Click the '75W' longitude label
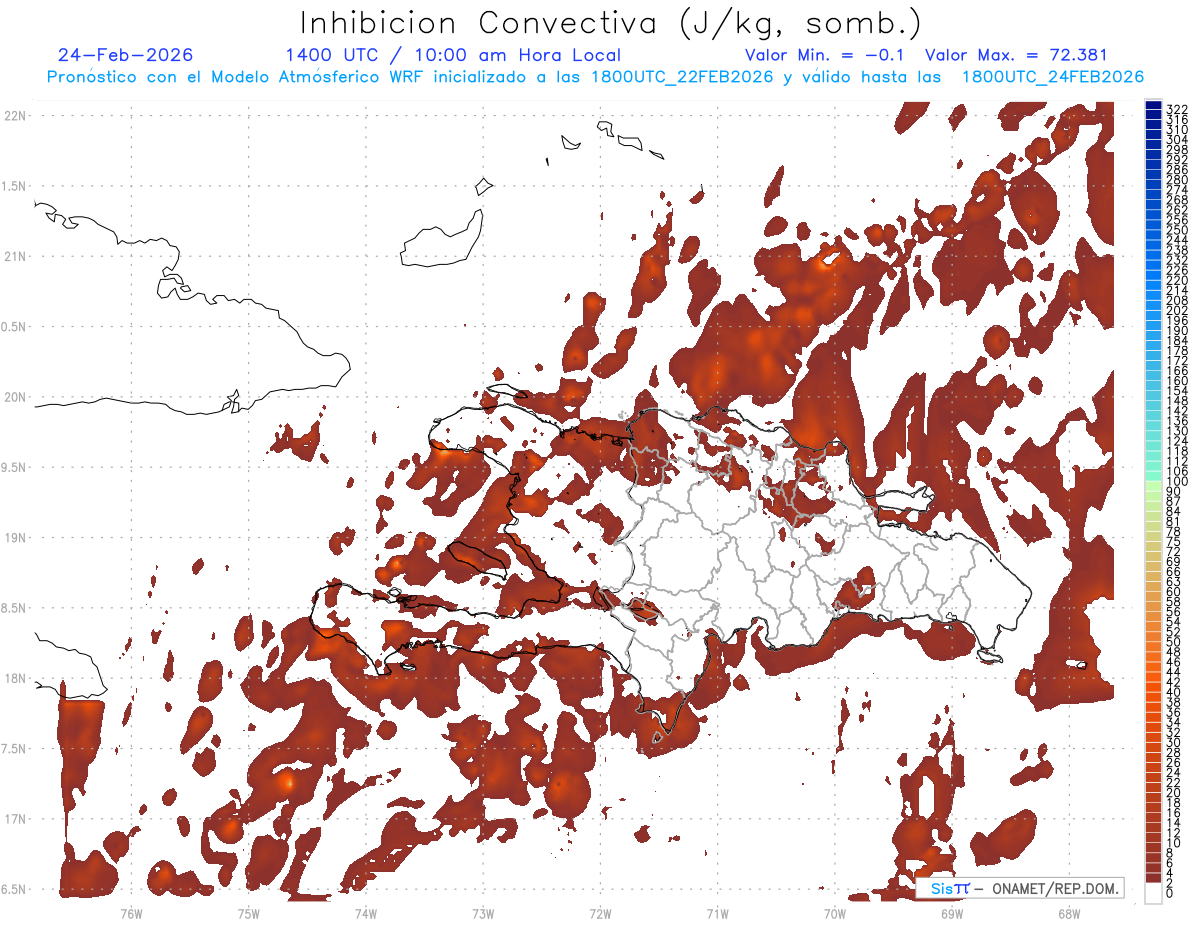 pyautogui.click(x=248, y=913)
